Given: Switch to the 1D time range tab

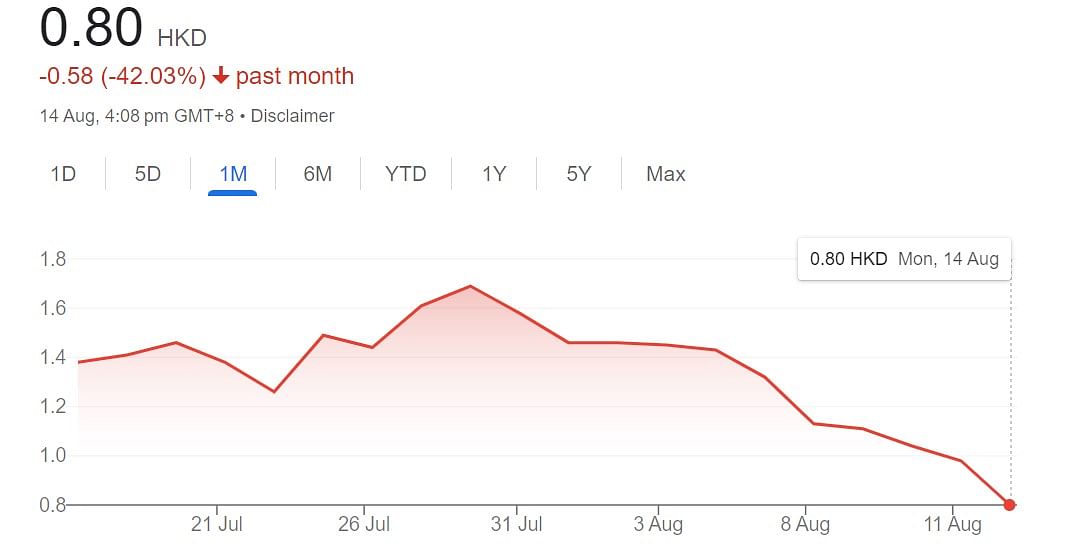Looking at the screenshot, I should pos(63,174).
